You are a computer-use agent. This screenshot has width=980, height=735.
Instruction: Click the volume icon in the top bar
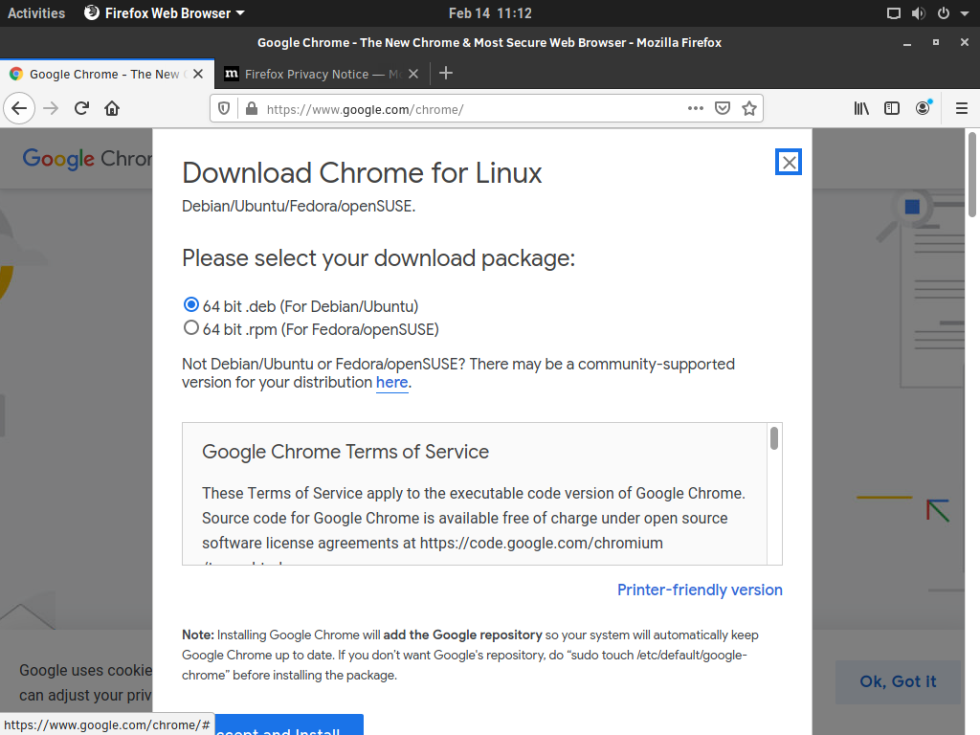click(916, 13)
